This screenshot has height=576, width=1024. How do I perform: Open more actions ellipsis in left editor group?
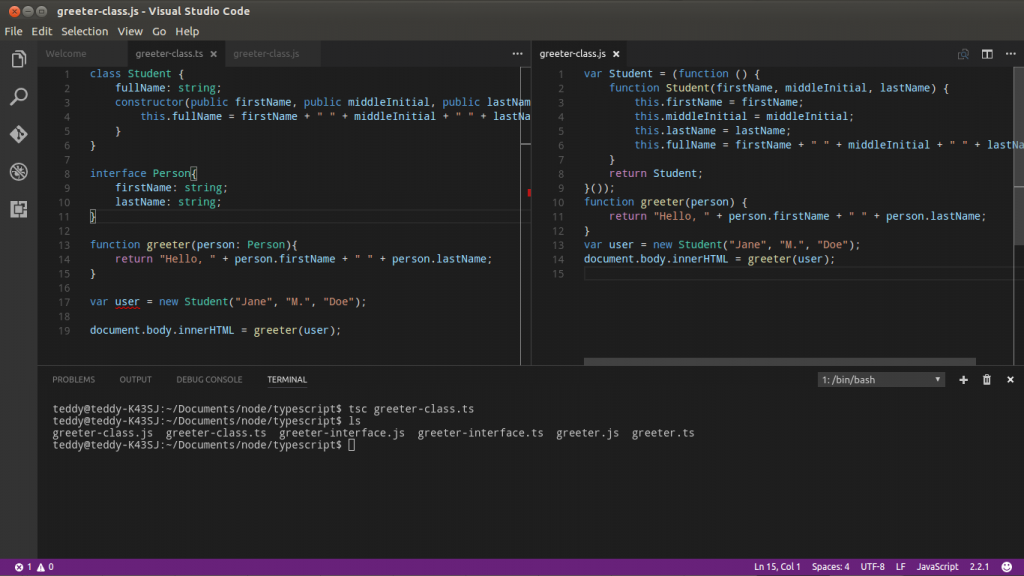click(x=517, y=54)
